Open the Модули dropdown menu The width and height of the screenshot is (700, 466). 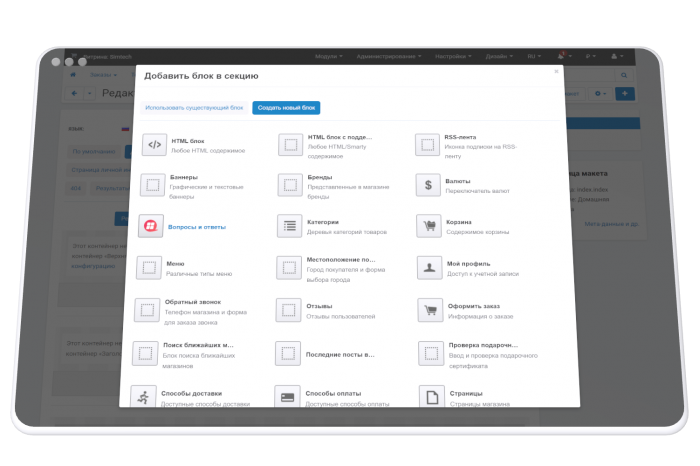(x=329, y=56)
